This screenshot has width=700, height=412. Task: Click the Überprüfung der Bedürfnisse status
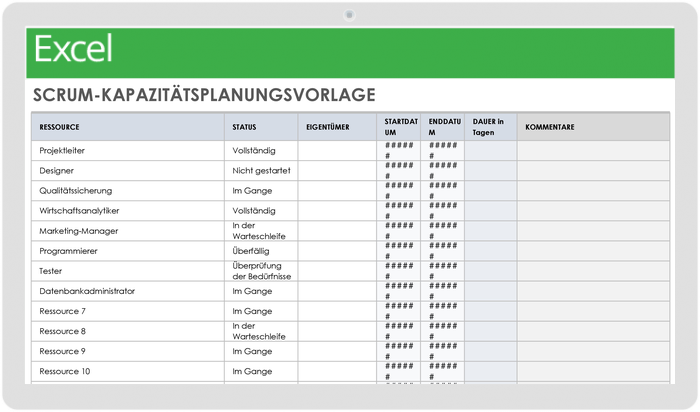point(261,271)
